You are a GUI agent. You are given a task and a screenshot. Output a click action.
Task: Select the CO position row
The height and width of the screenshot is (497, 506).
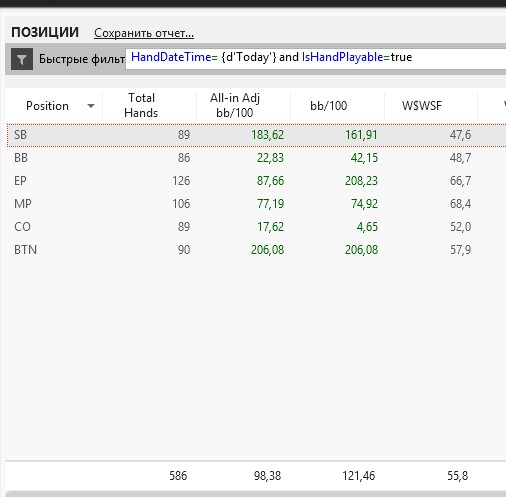[x=256, y=227]
